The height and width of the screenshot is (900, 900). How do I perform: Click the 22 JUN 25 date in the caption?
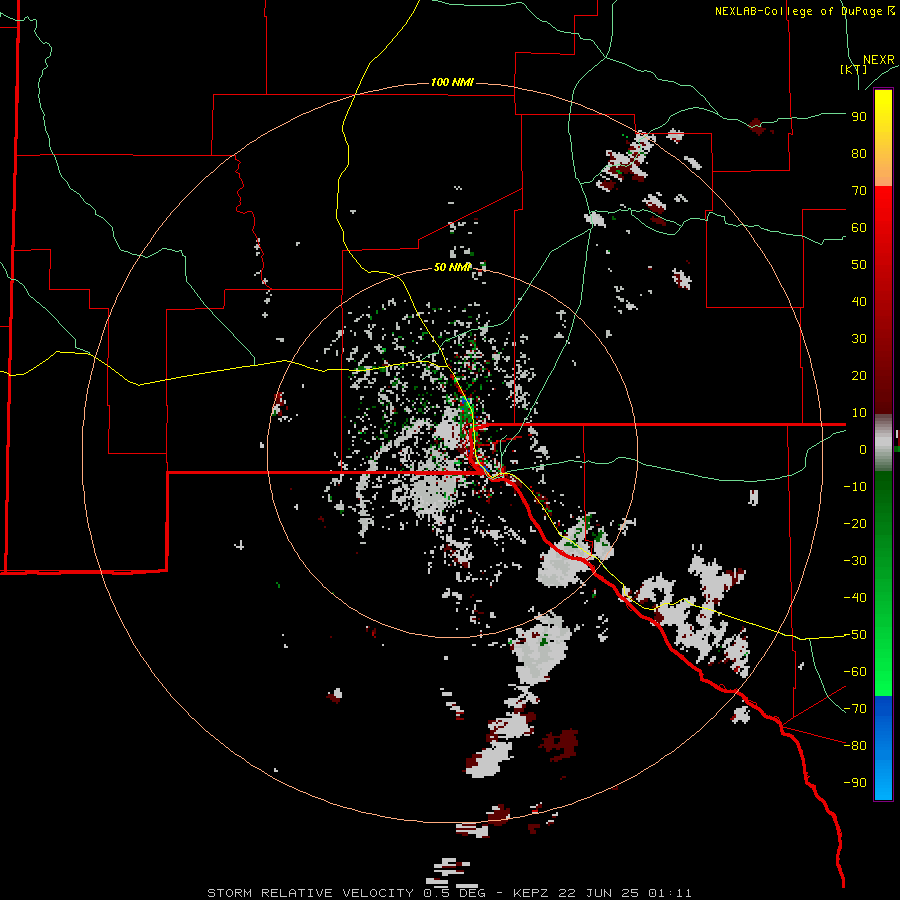pyautogui.click(x=599, y=893)
